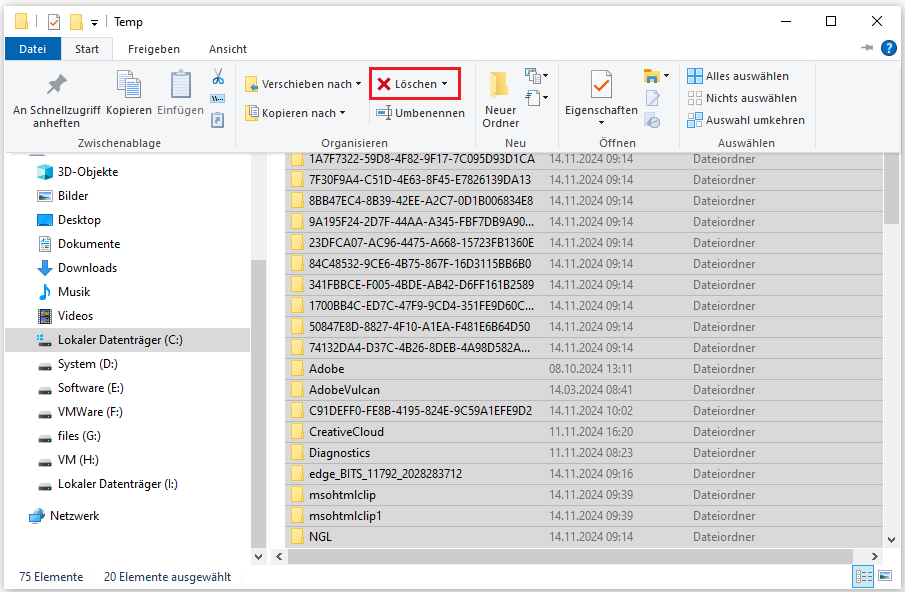Click the scissors Cut icon in ribbon
Screen dimensions: 905x592
pos(217,77)
